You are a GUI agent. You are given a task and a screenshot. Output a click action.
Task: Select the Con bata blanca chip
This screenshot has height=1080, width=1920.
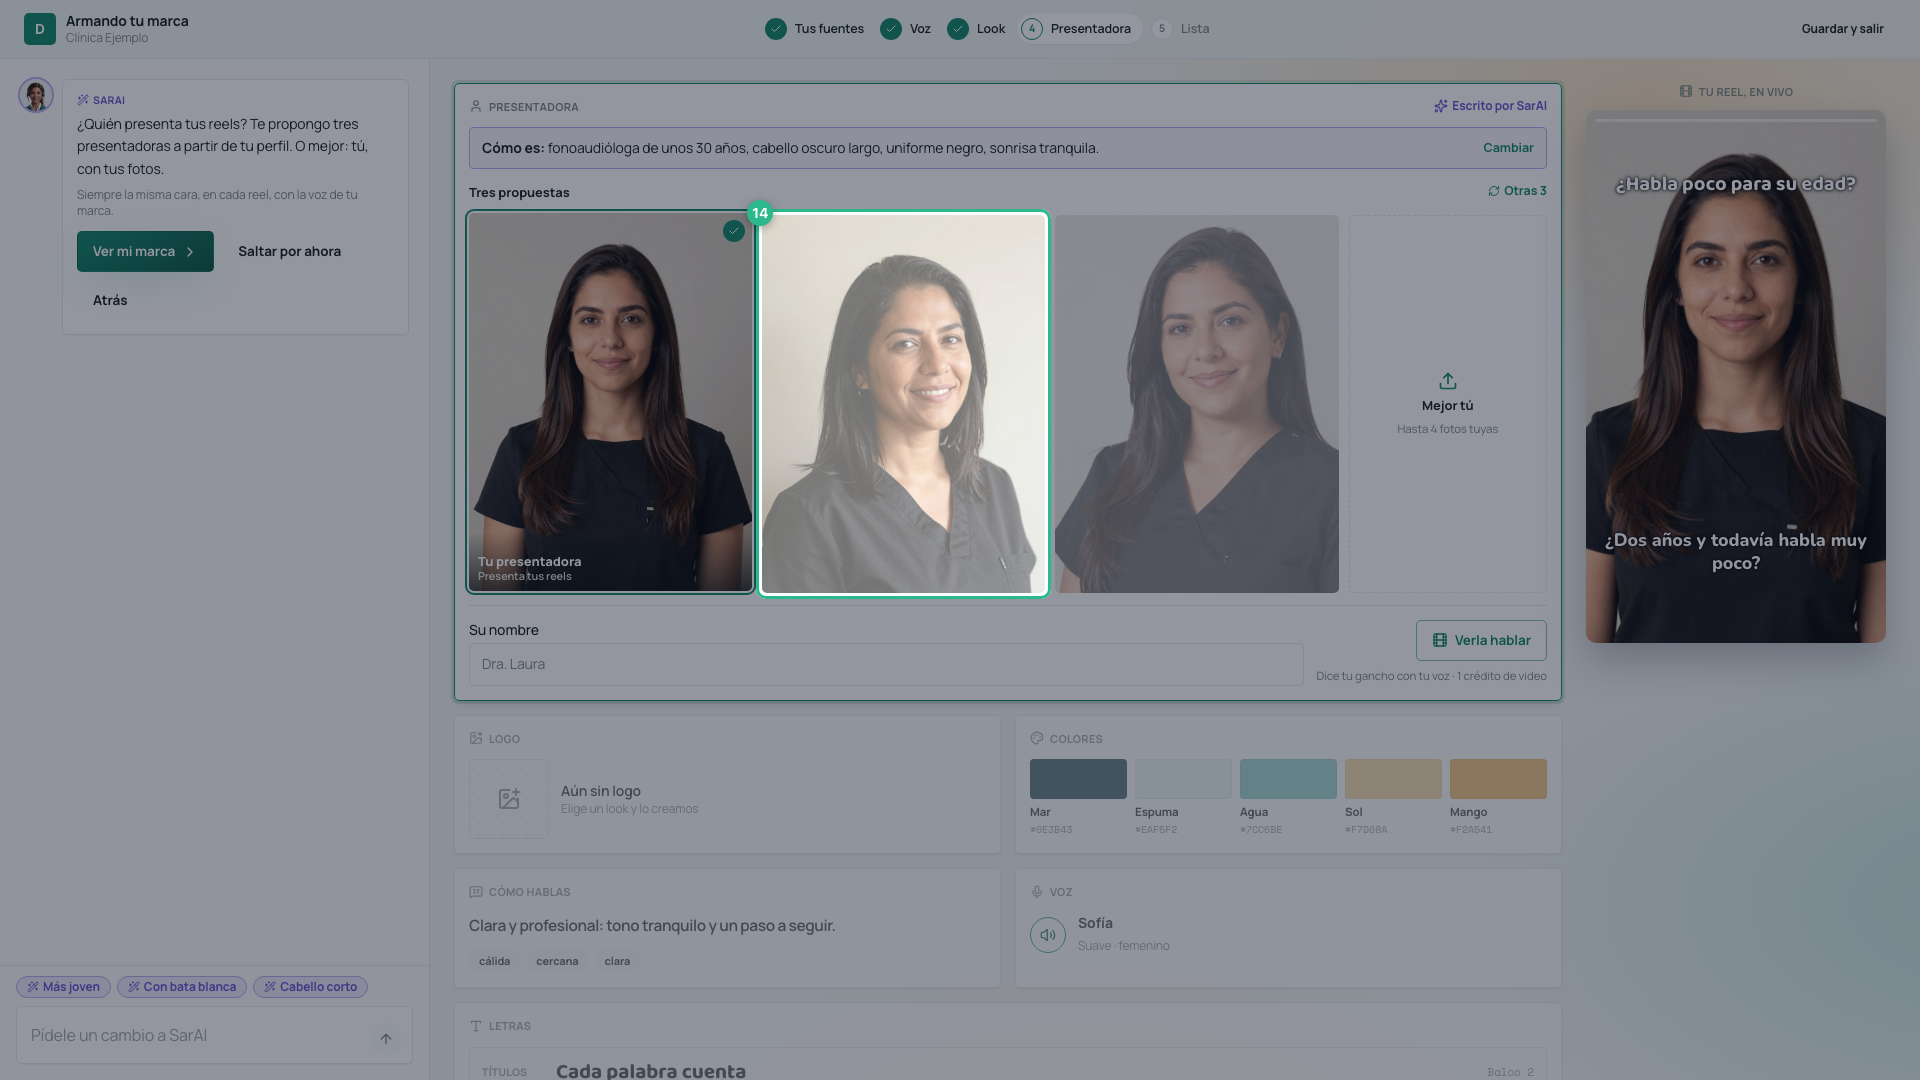182,987
